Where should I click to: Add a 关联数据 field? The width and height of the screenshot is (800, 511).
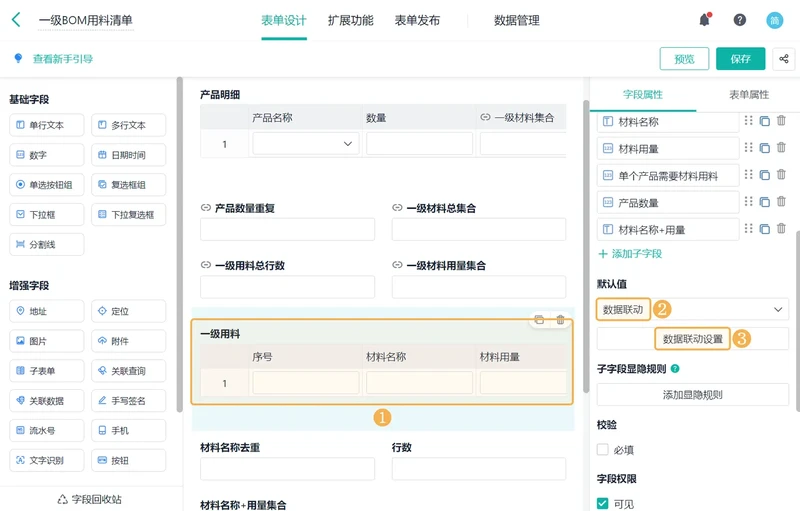[x=46, y=401]
